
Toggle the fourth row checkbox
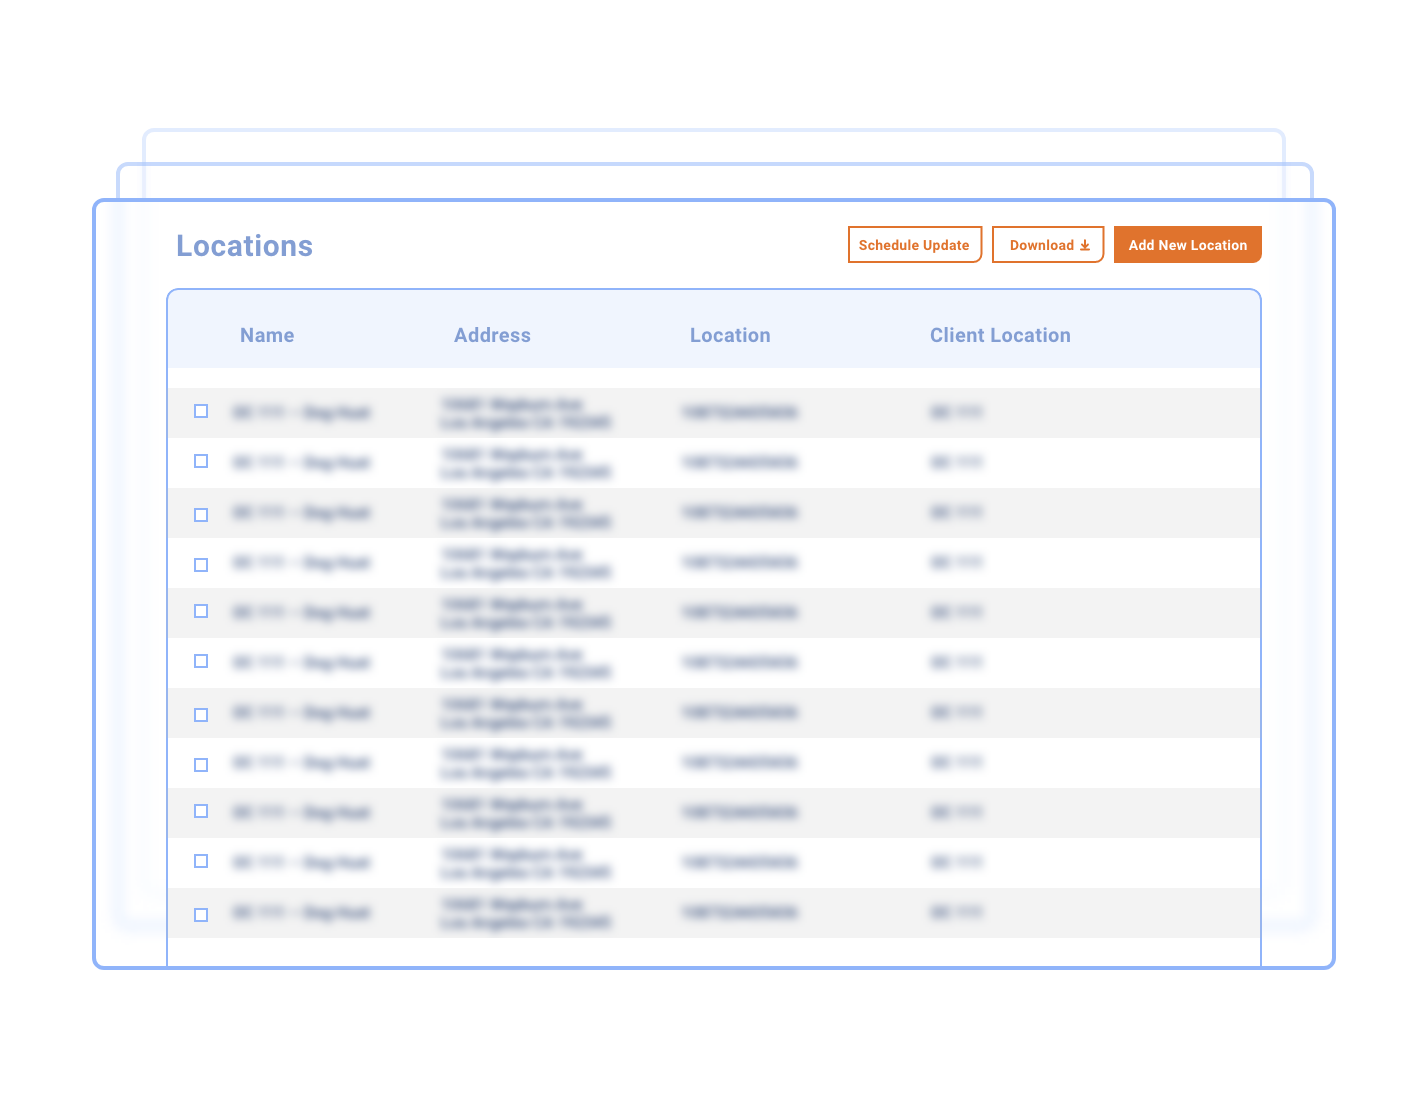point(201,565)
